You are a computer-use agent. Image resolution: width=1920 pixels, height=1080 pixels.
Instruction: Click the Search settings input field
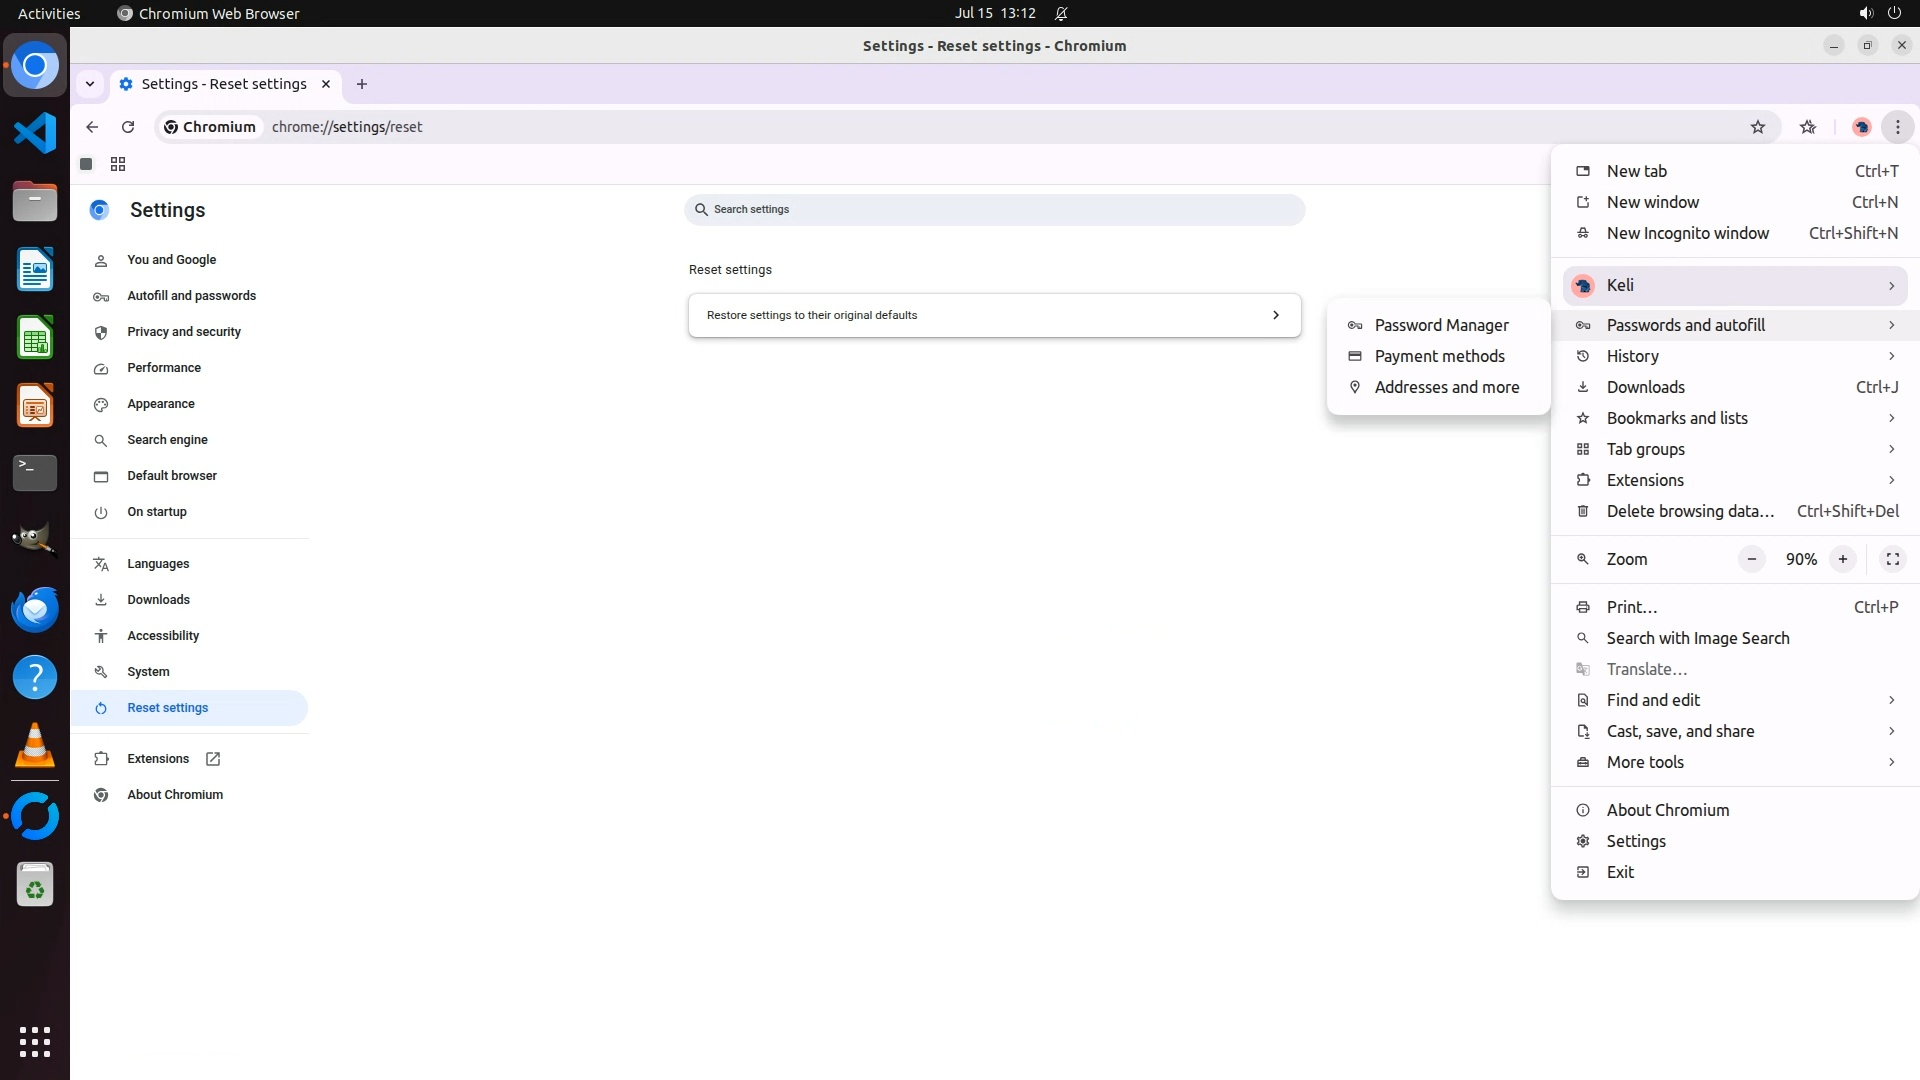(994, 210)
